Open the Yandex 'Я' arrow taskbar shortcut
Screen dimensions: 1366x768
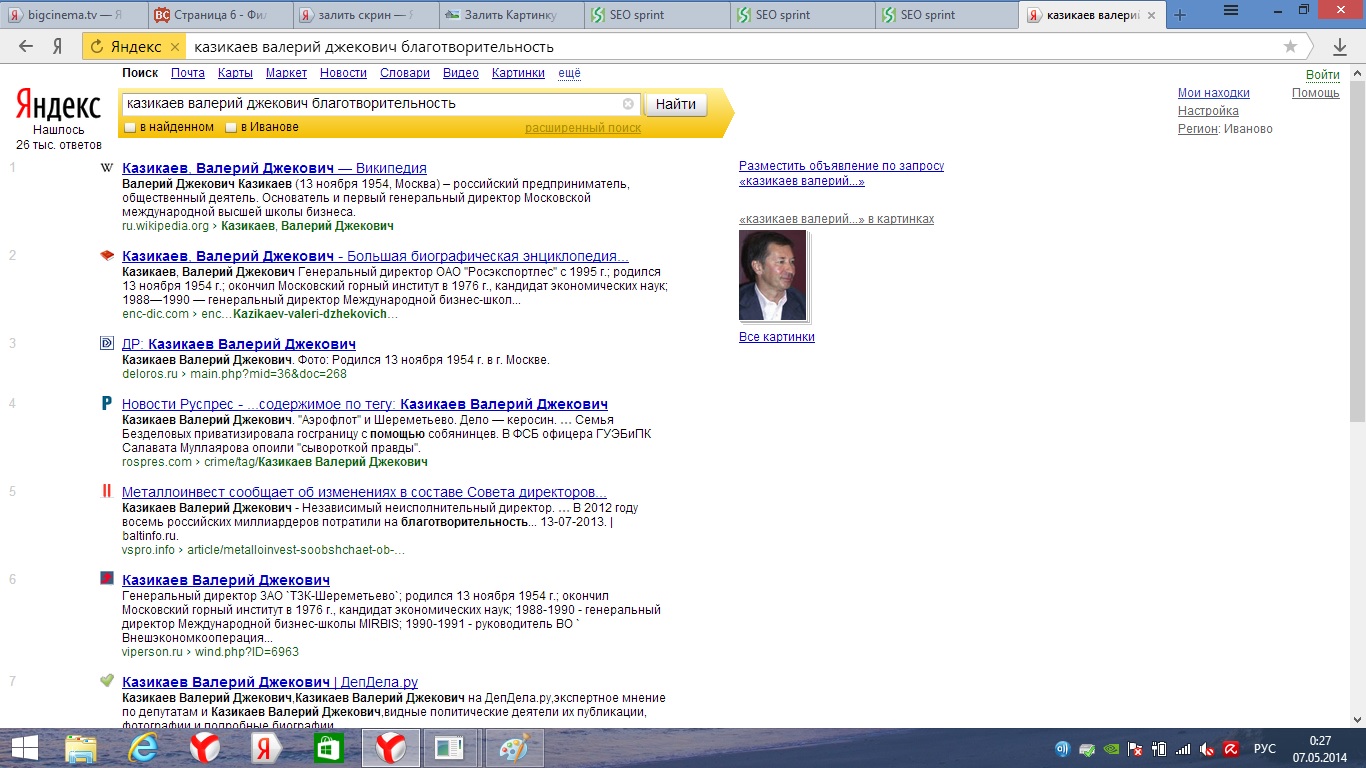point(267,748)
